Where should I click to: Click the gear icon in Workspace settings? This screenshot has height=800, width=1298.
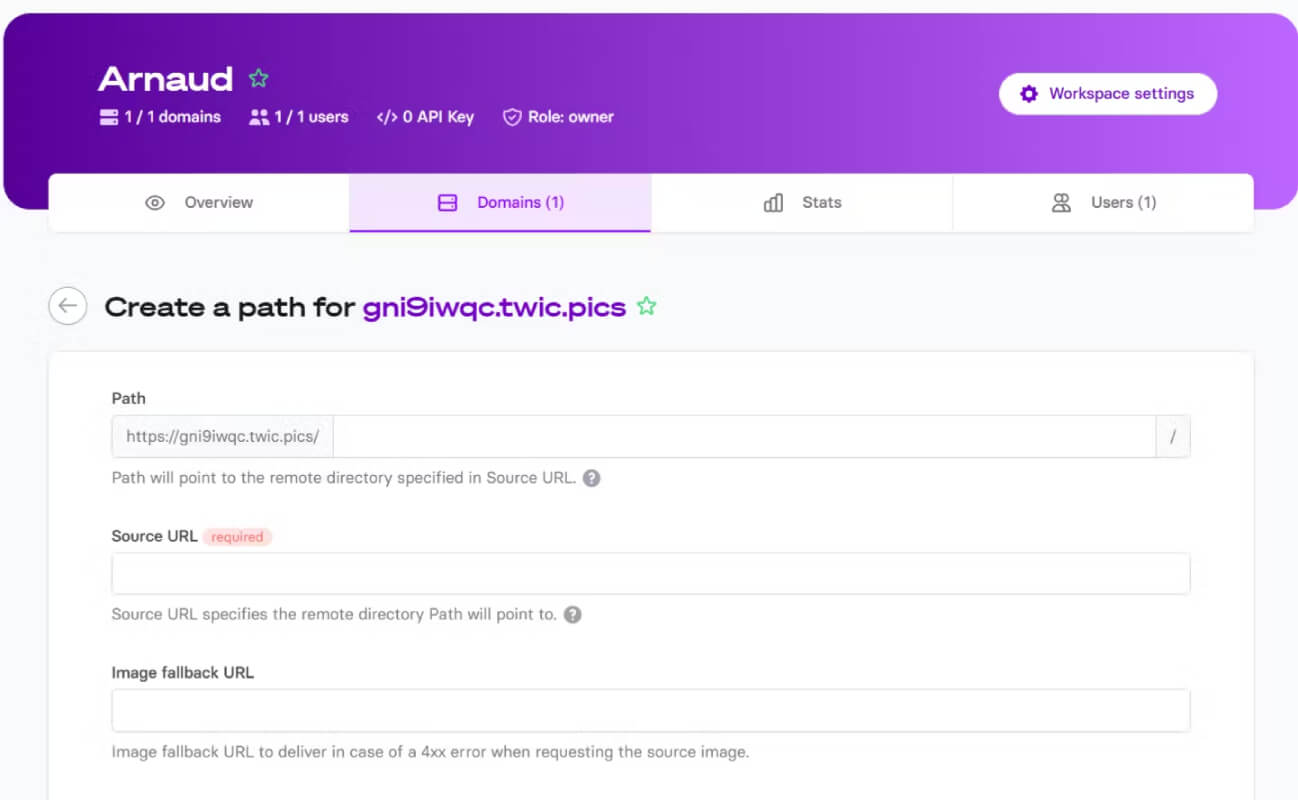click(x=1029, y=94)
